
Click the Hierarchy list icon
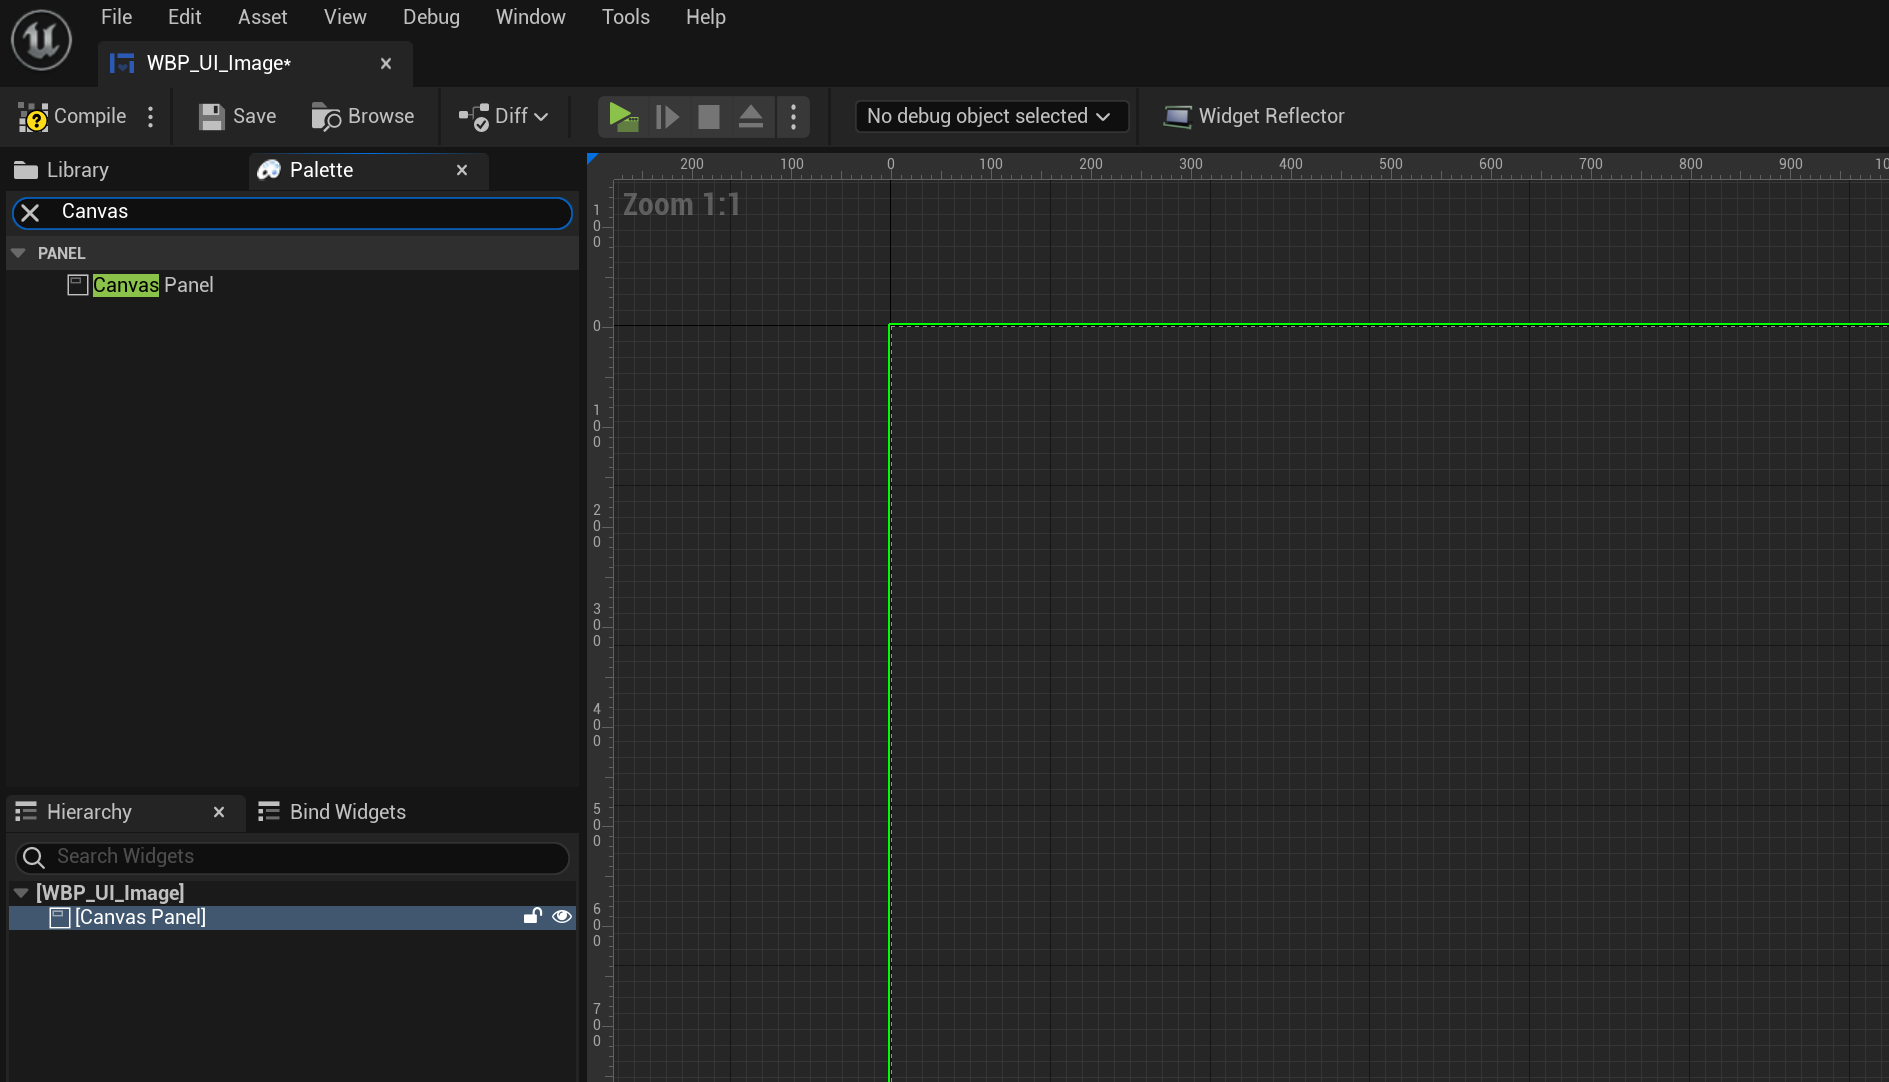(x=26, y=812)
